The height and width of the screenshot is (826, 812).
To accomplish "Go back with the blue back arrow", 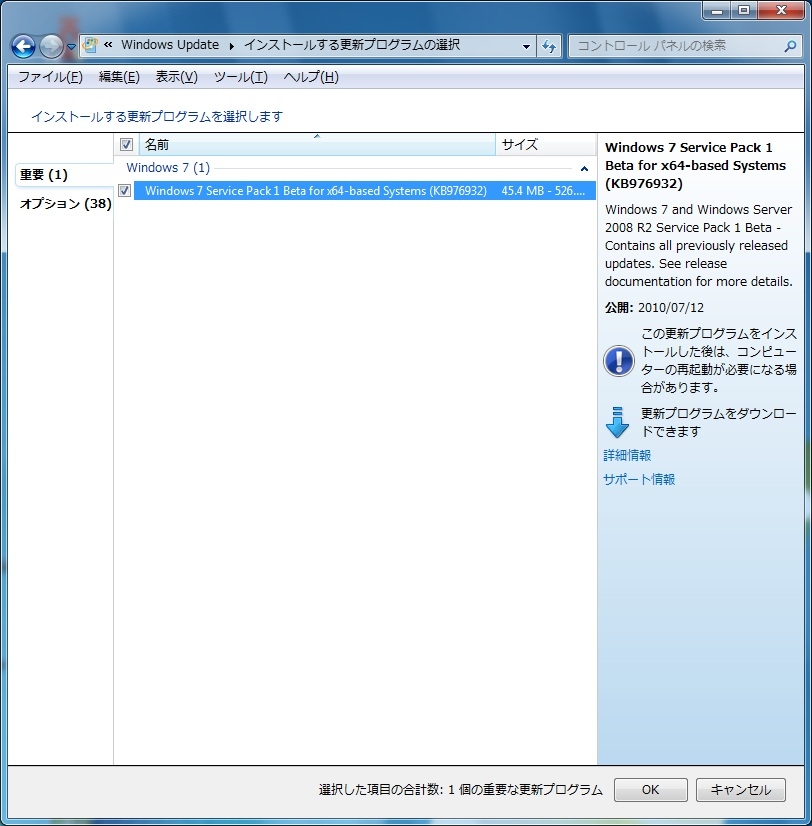I will [x=23, y=46].
